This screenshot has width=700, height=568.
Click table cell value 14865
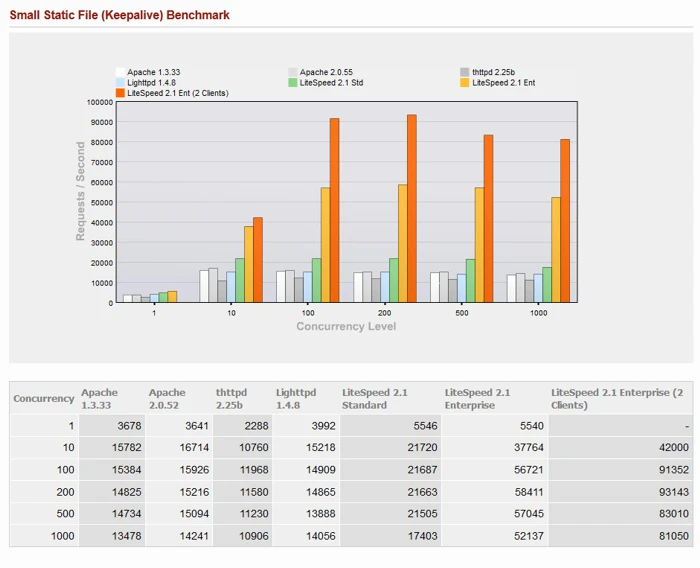tap(321, 492)
